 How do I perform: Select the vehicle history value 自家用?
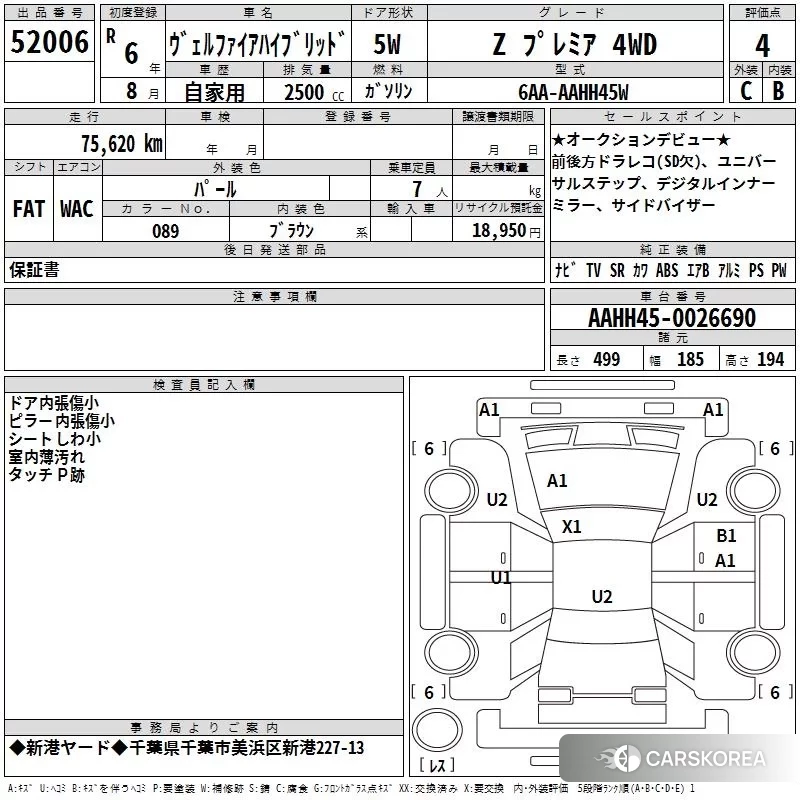coord(214,92)
